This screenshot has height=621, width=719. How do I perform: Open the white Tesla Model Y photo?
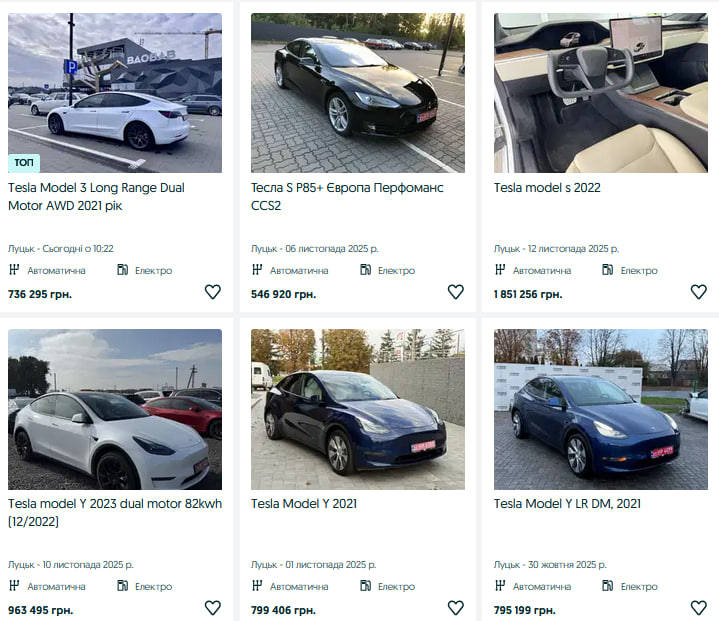(115, 409)
